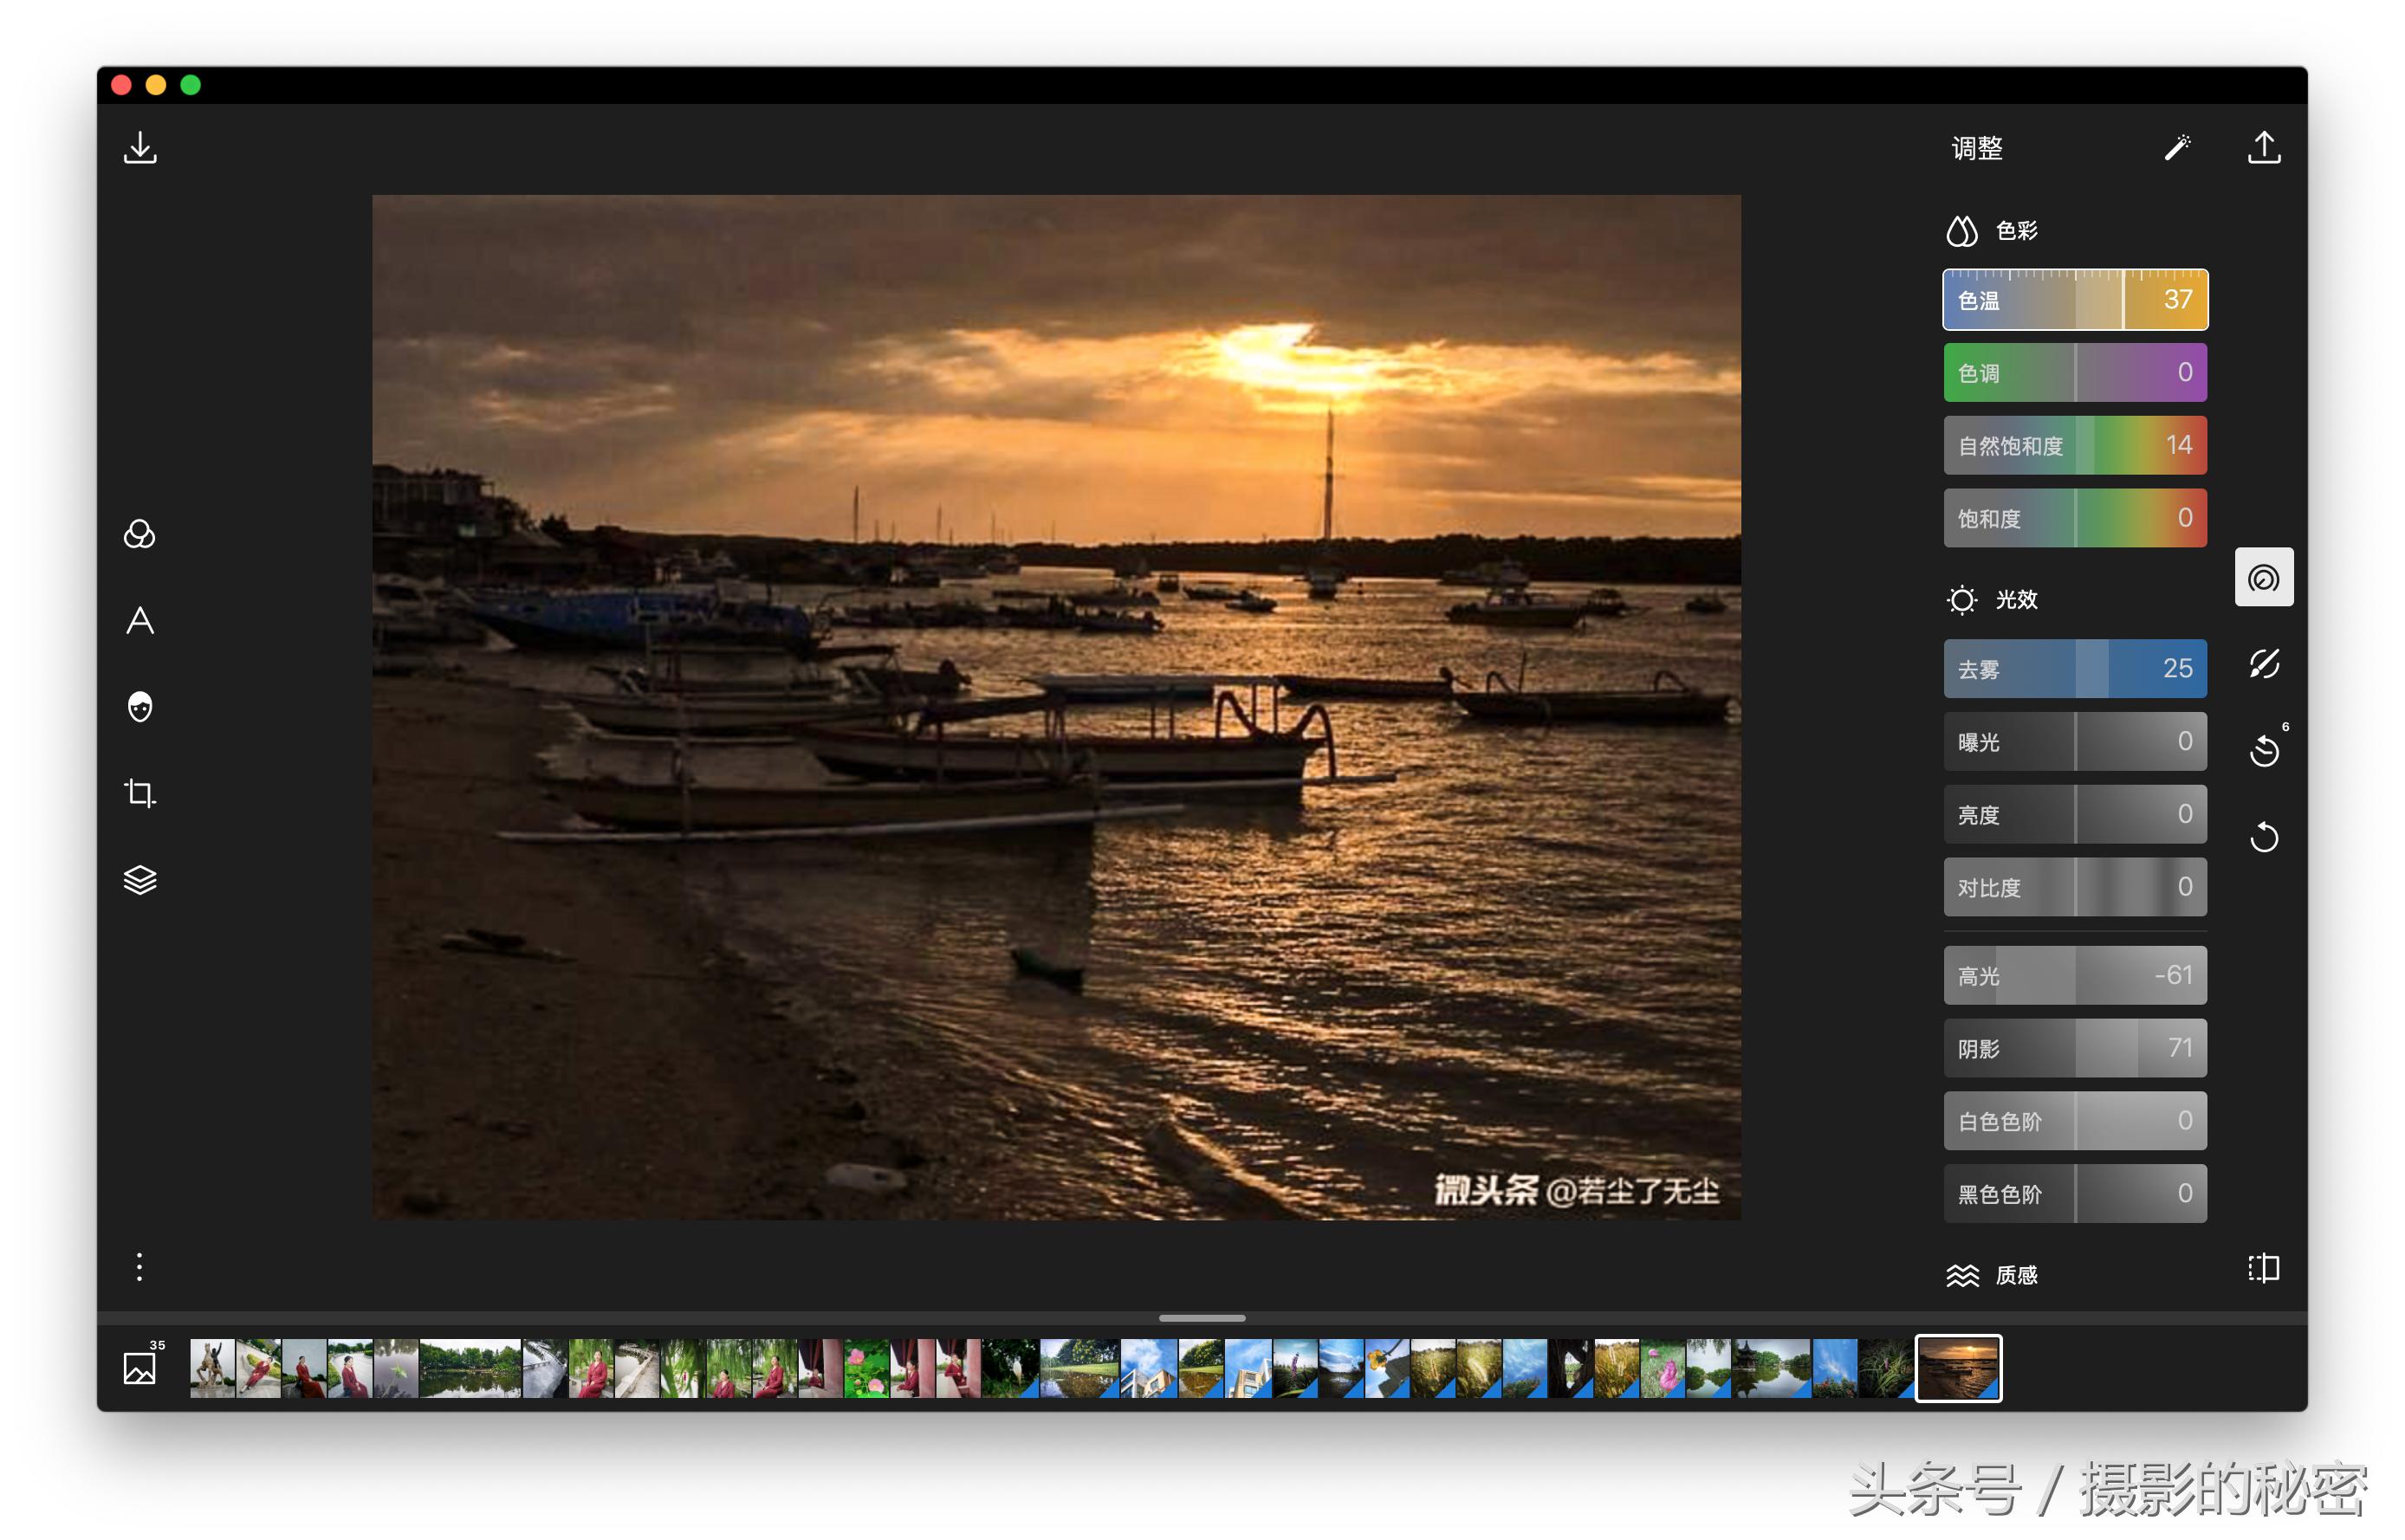2405x1540 pixels.
Task: Open the photo library icon with 35
Action: point(140,1366)
